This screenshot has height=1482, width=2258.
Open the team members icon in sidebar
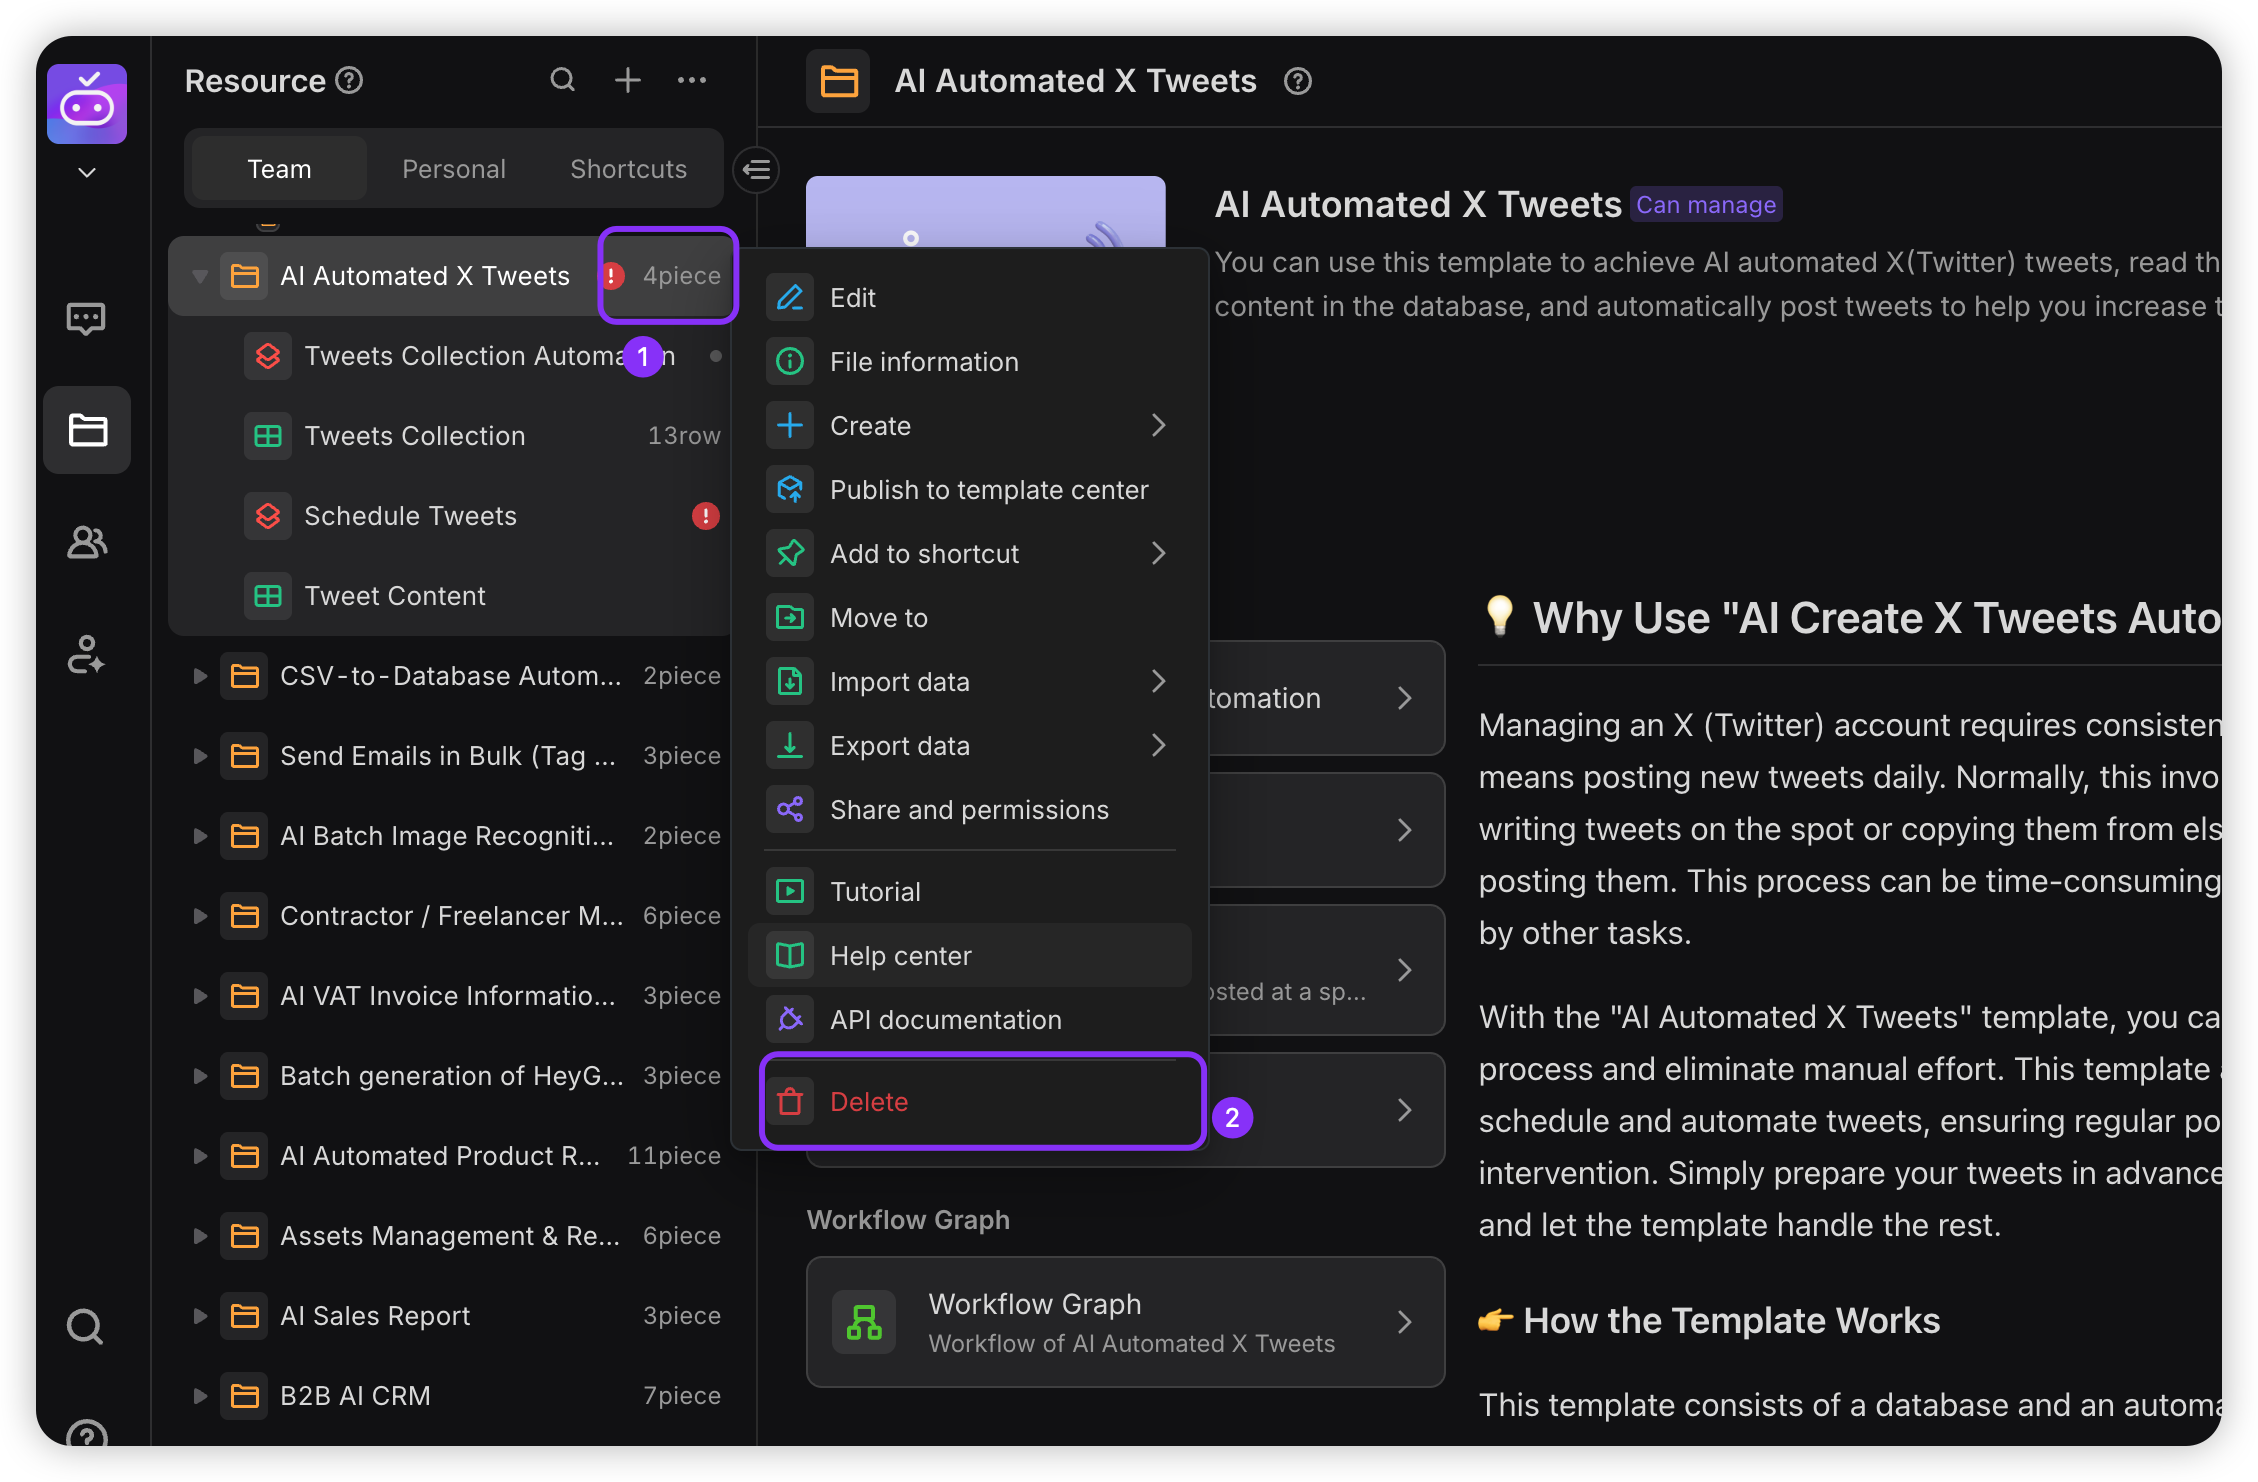point(87,543)
